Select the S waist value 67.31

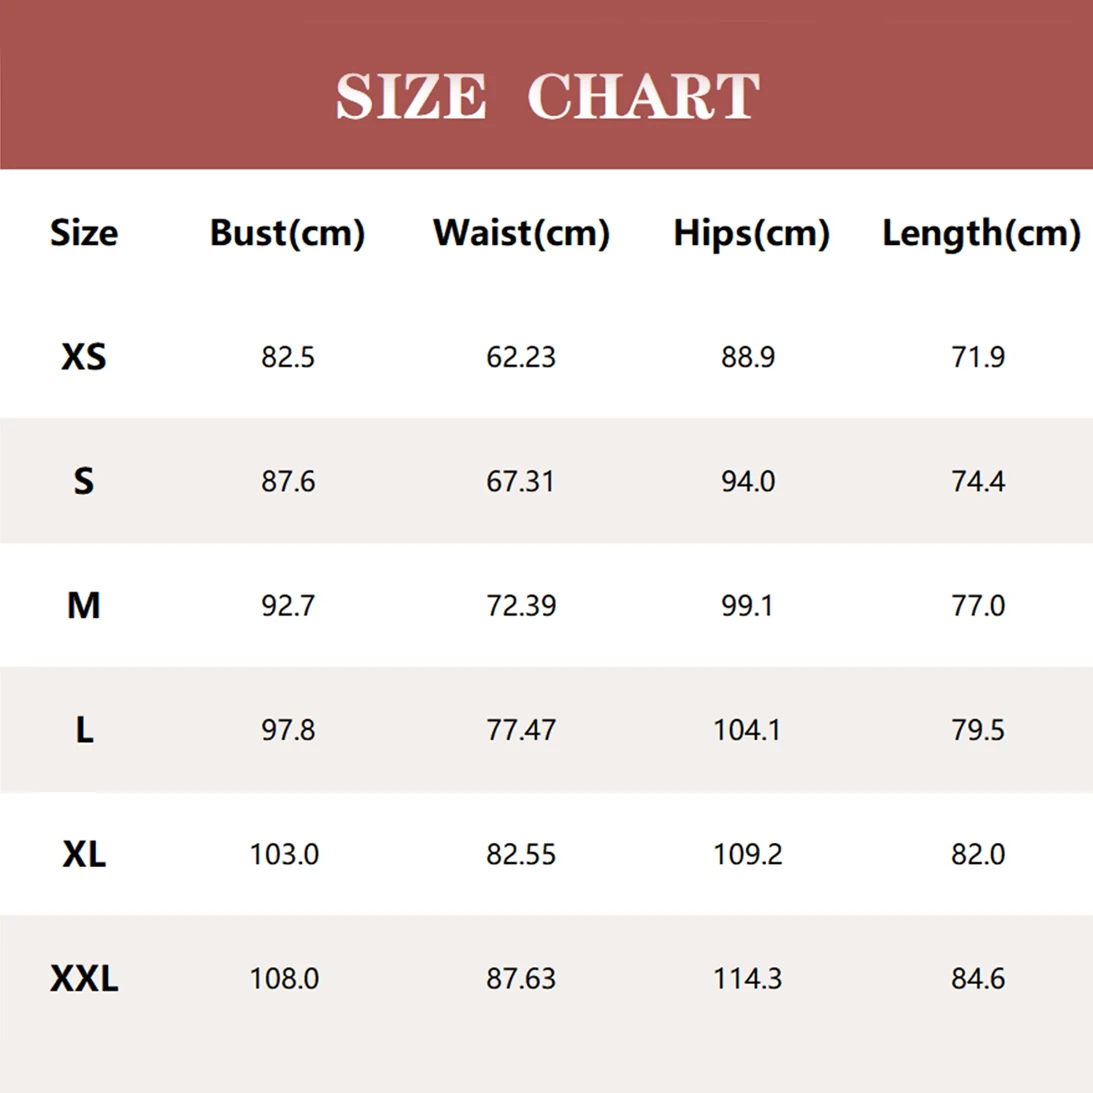pyautogui.click(x=521, y=481)
